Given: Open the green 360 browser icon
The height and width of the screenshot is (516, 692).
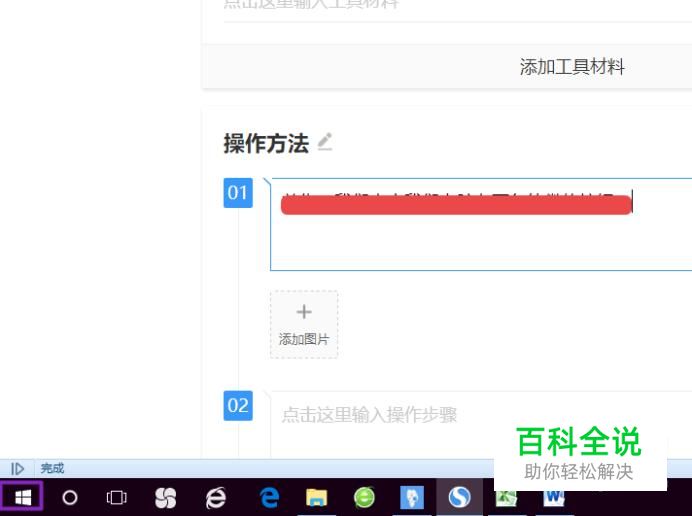Looking at the screenshot, I should pyautogui.click(x=365, y=497).
